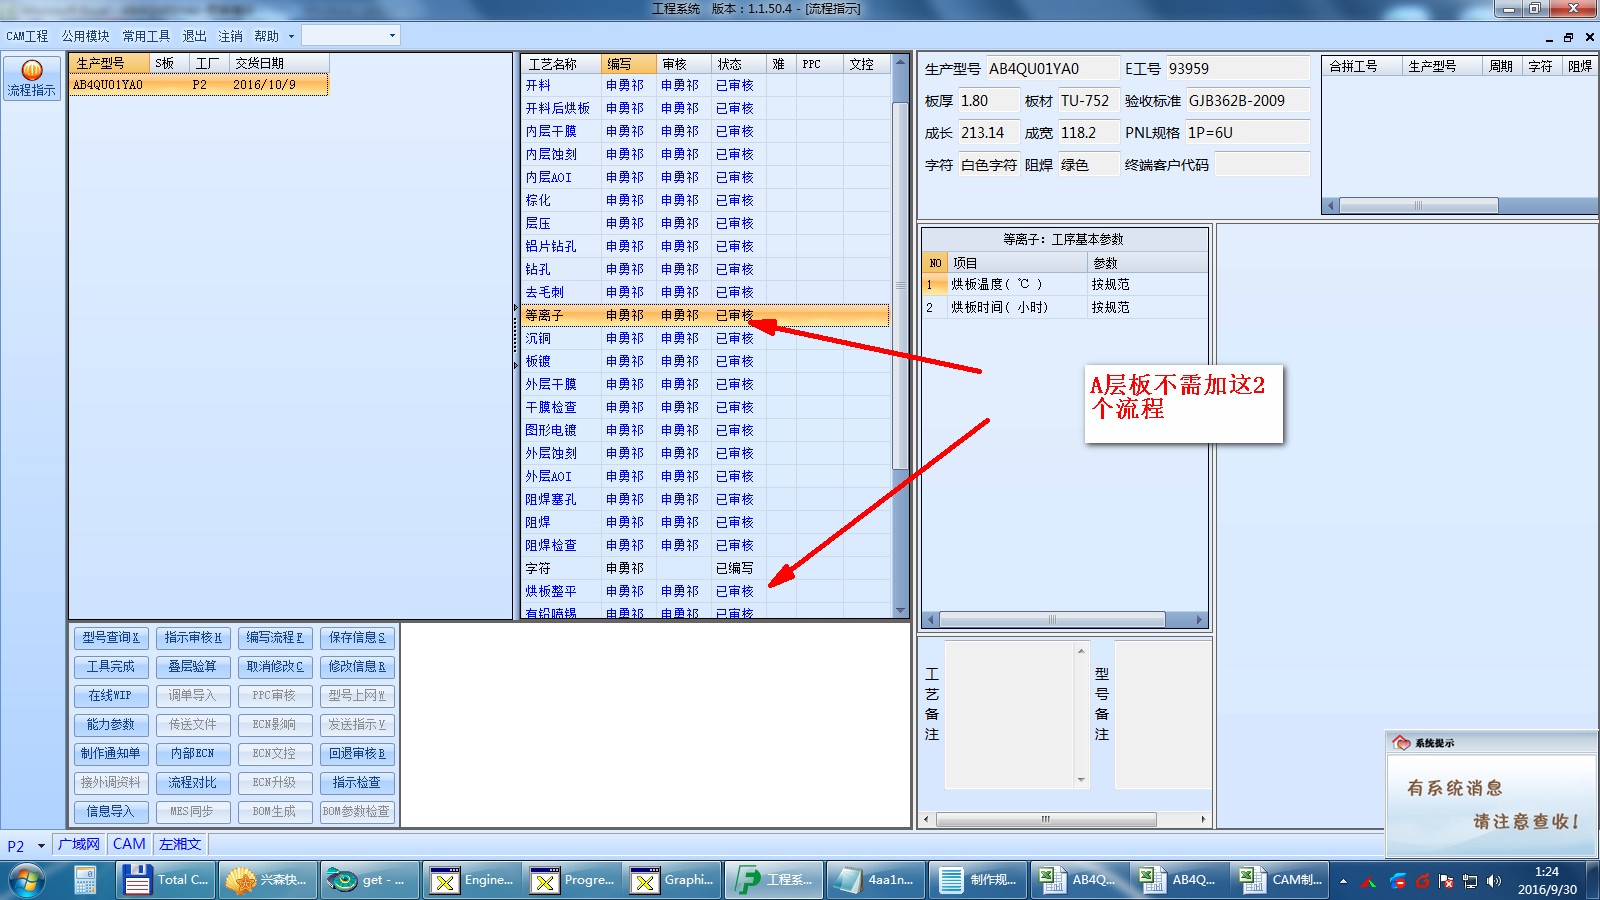Open the empty toolbar combo box
Viewport: 1600px width, 900px height.
coord(351,35)
